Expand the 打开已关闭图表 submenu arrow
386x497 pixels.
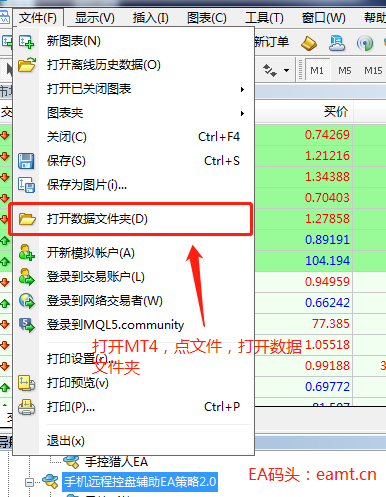click(x=242, y=89)
